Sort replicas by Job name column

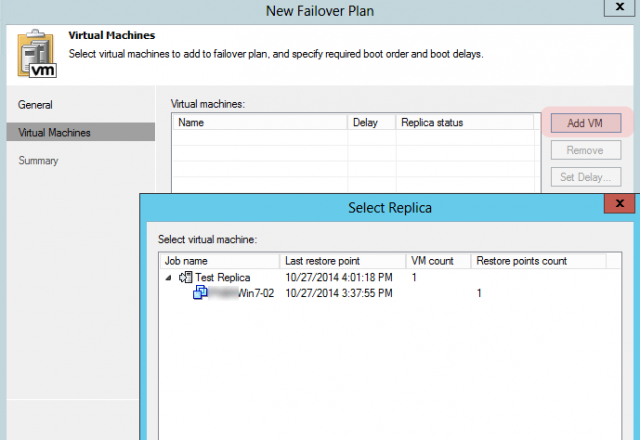(219, 261)
